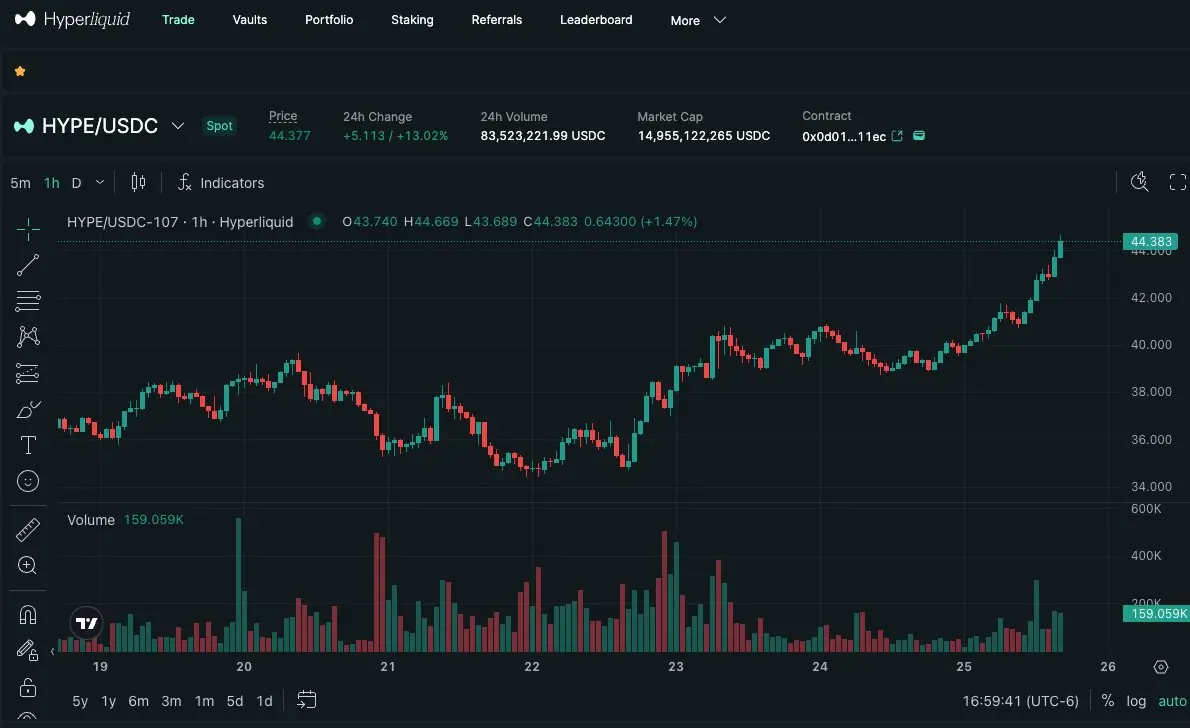Toggle log scale mode
Screen dimensions: 1190x728
tap(1136, 701)
